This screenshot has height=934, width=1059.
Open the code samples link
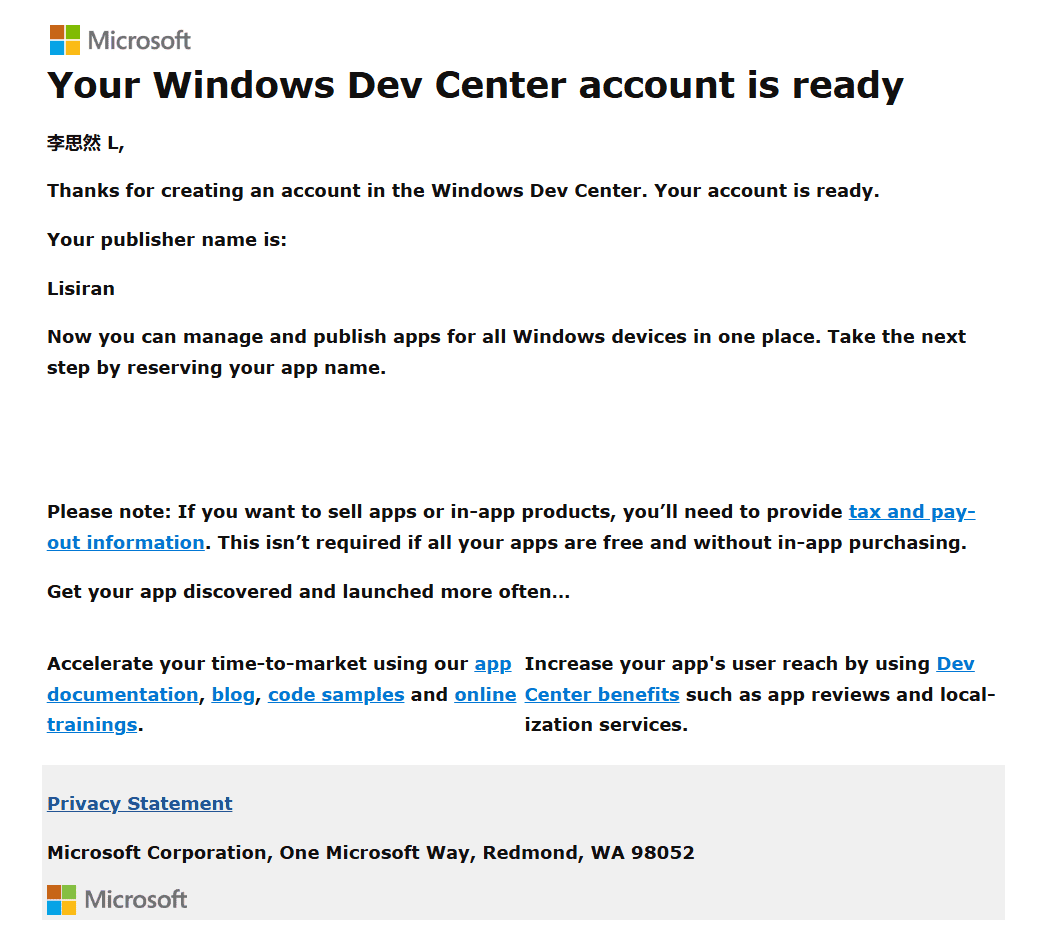click(x=336, y=694)
